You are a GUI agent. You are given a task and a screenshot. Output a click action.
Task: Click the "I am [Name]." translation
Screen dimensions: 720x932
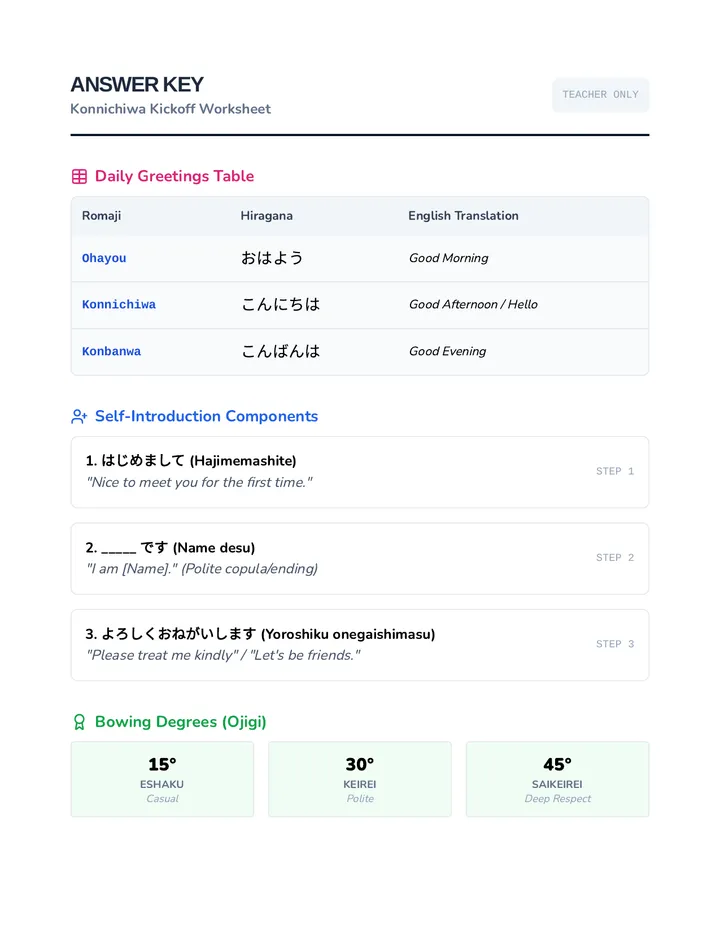202,569
